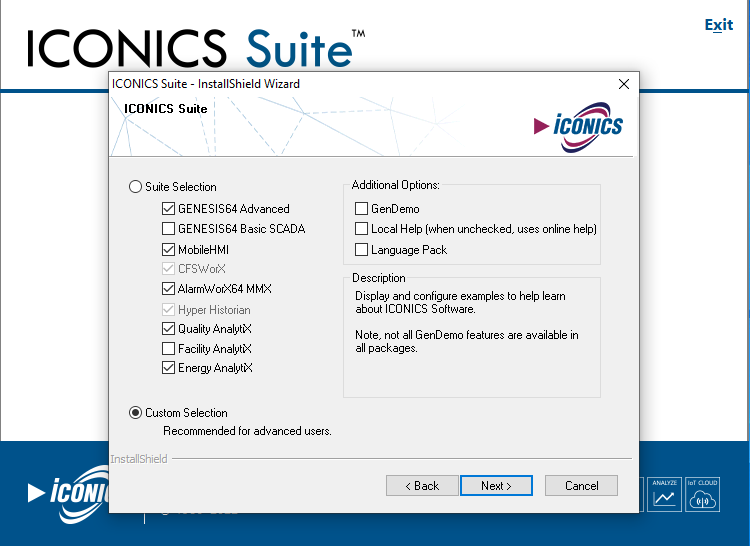Click the 'Additional Options:' group label
The height and width of the screenshot is (546, 750).
coord(396,185)
